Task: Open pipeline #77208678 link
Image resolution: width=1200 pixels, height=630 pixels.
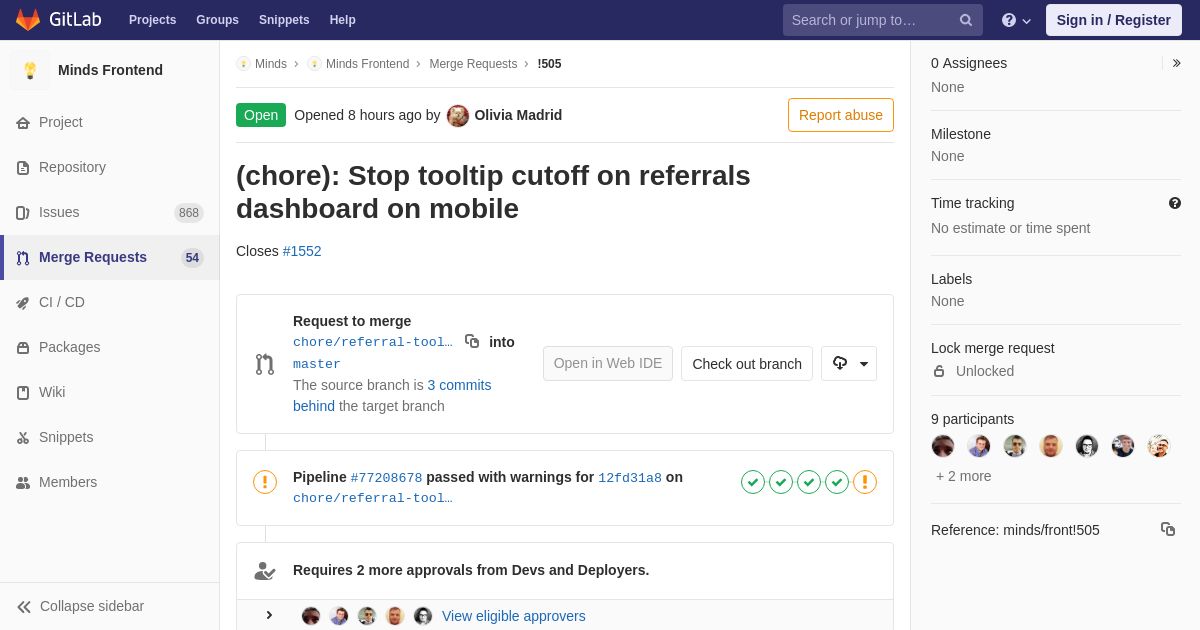Action: (x=386, y=478)
